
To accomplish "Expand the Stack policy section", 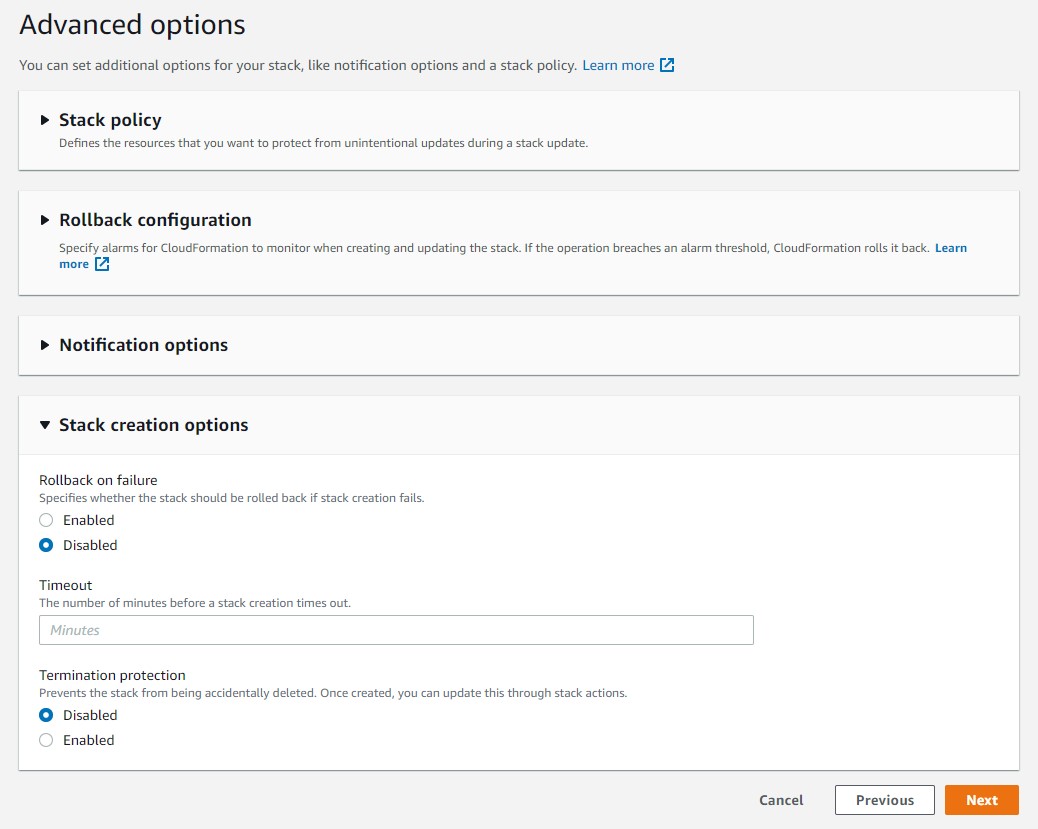I will 44,120.
